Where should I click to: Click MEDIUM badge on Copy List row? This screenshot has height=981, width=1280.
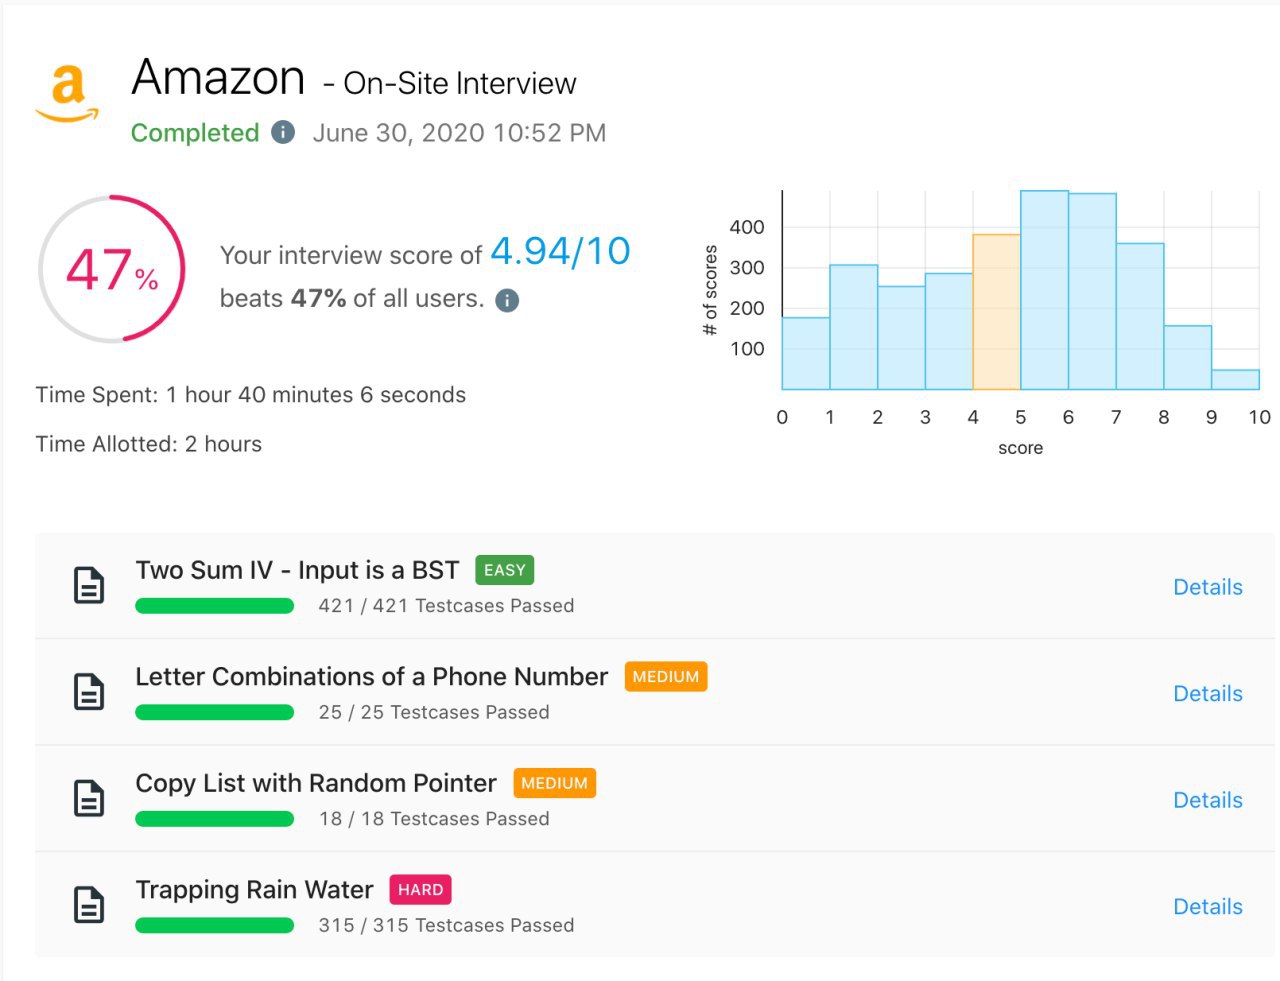(x=555, y=783)
